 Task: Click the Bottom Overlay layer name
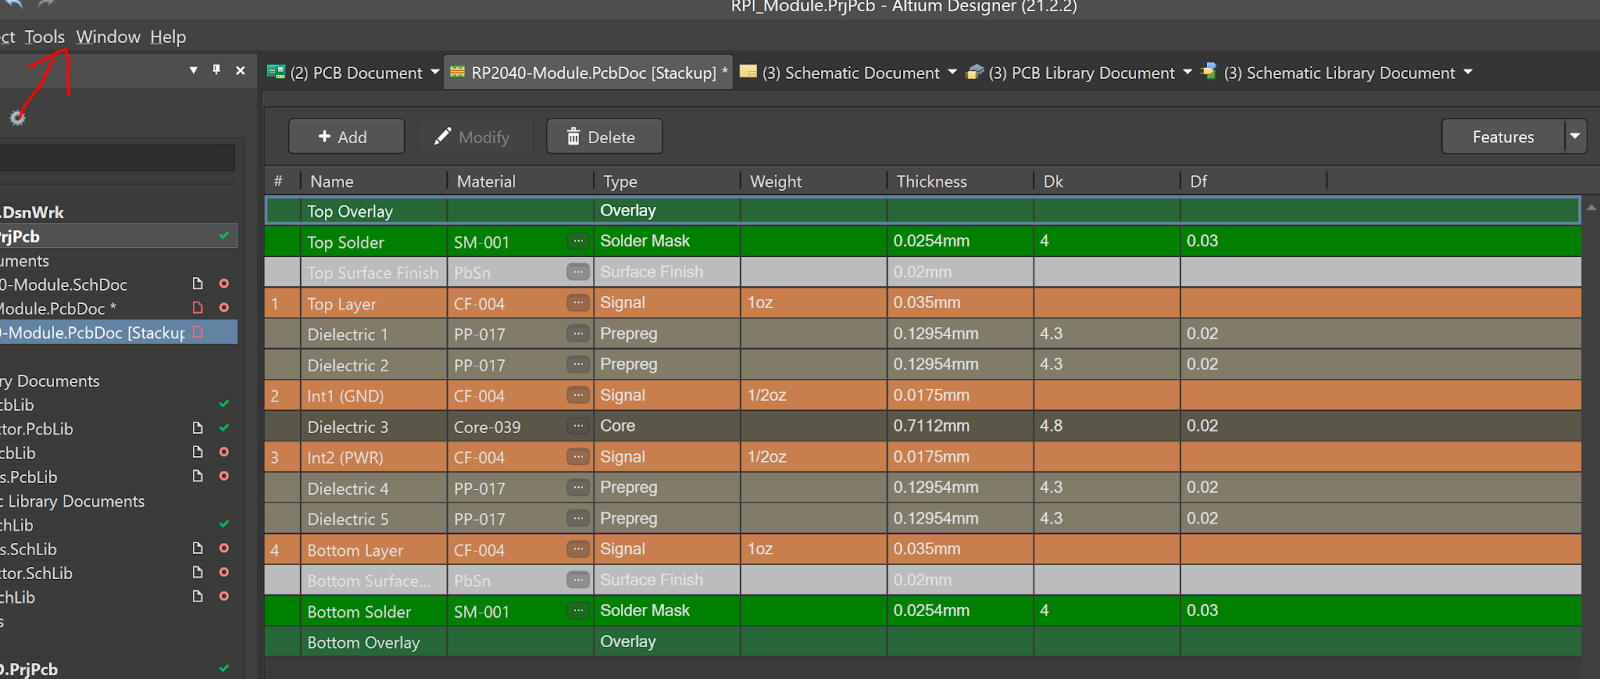tap(363, 642)
